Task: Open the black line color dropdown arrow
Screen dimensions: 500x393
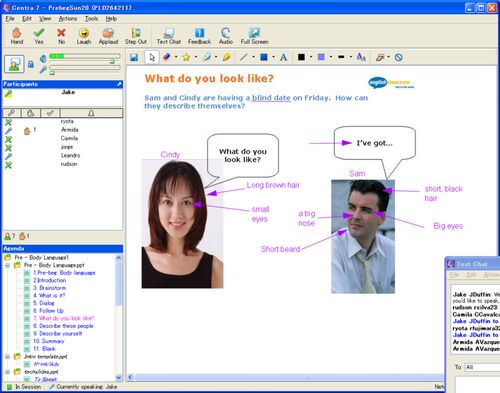Action: (x=311, y=57)
